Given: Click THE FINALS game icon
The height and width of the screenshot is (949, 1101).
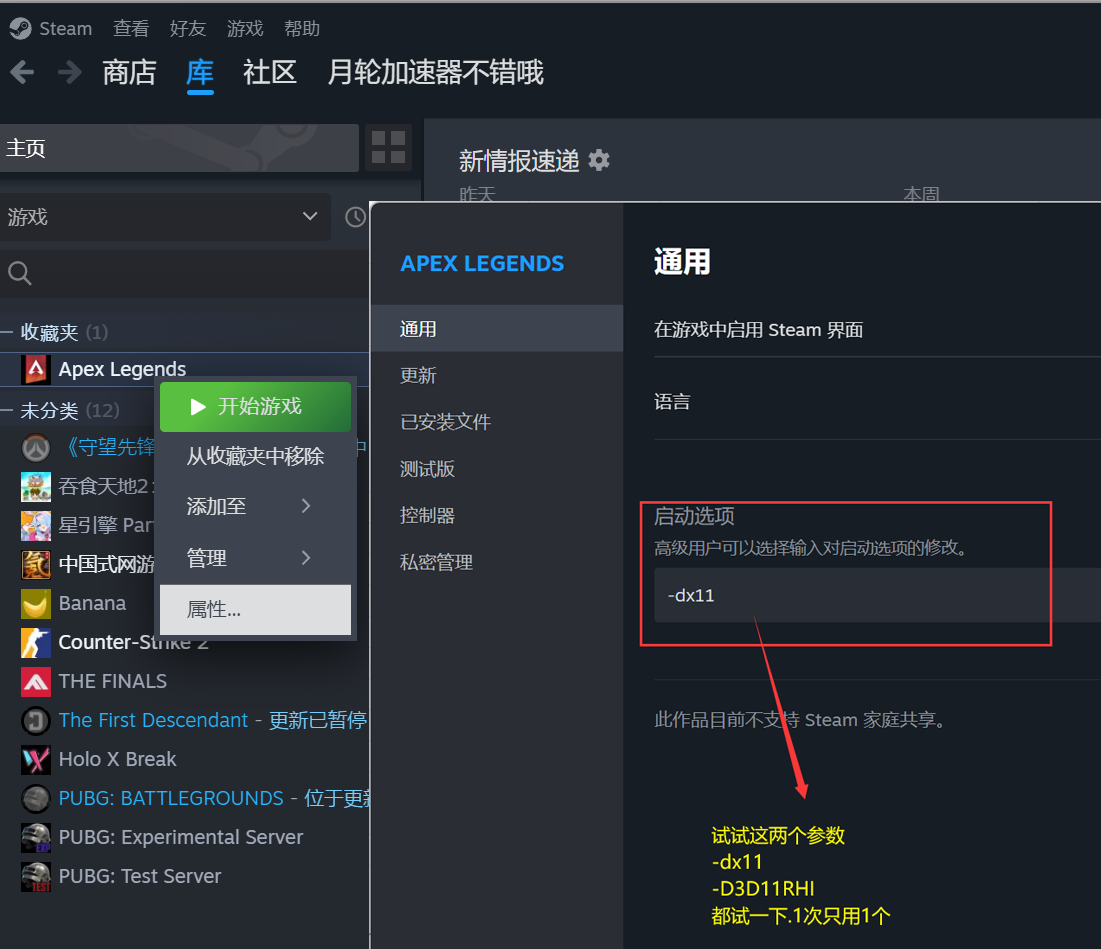Looking at the screenshot, I should (x=36, y=682).
